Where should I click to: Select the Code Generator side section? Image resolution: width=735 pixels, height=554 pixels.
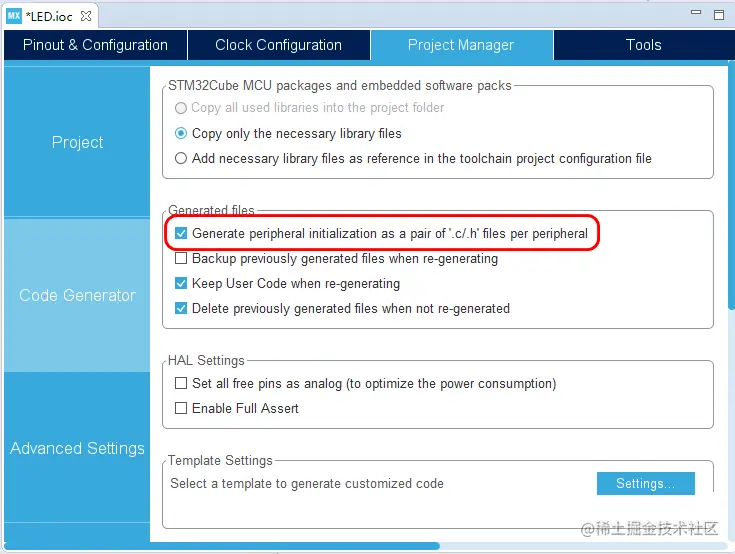click(77, 295)
